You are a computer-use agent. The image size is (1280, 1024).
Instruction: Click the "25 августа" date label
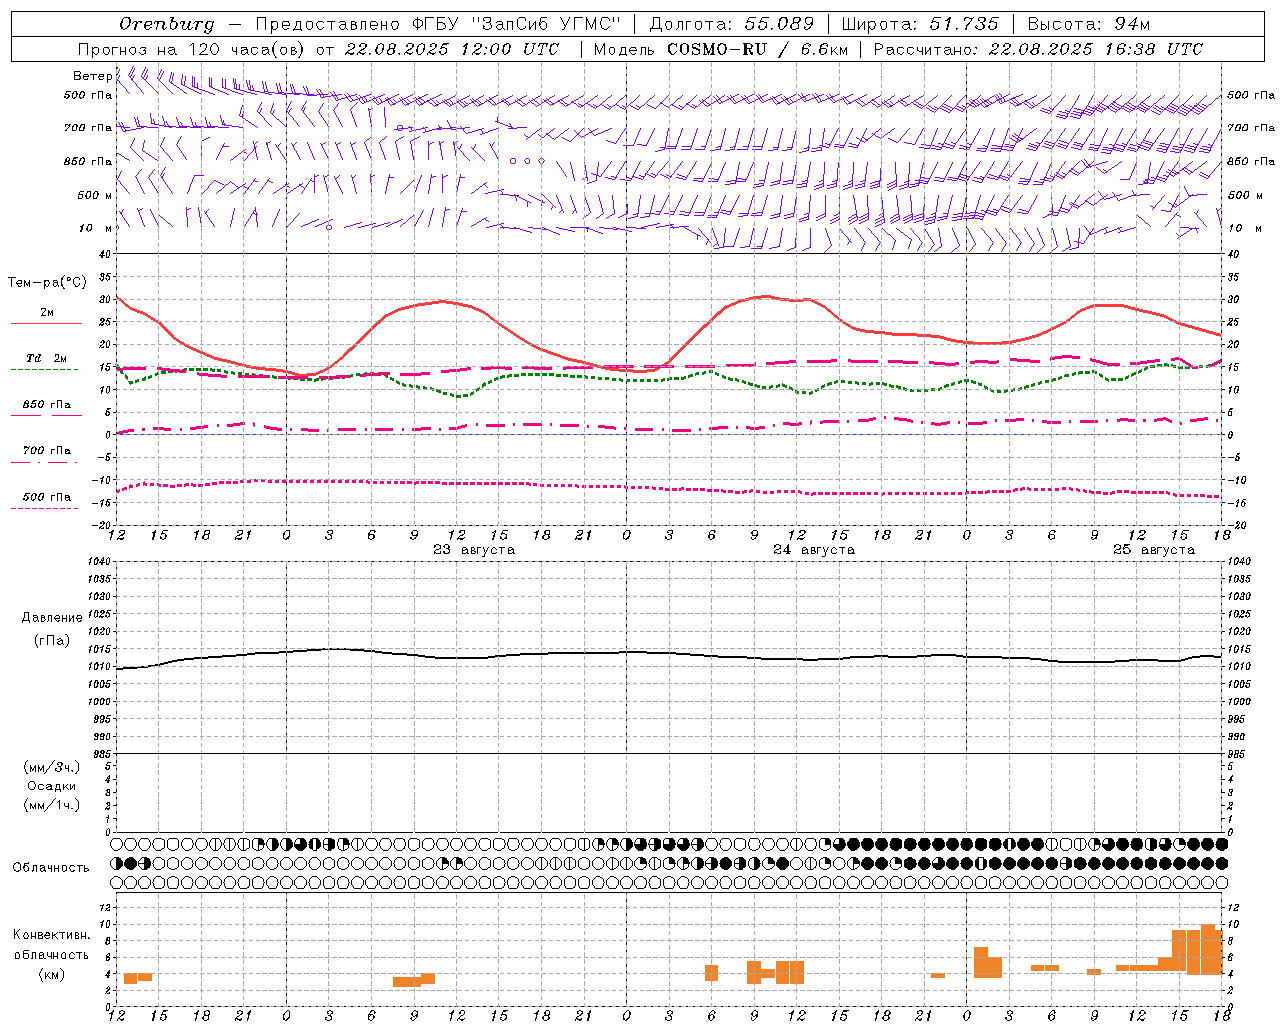tap(1154, 550)
